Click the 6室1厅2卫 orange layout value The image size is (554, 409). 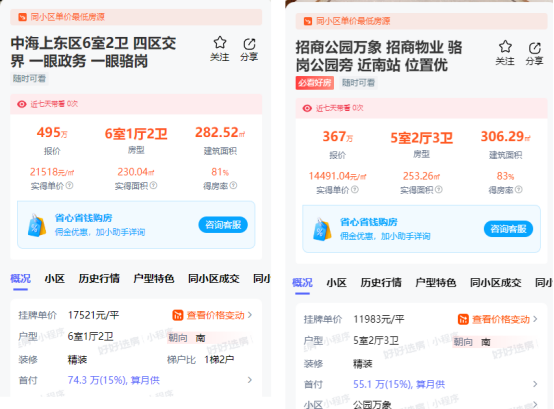click(136, 134)
